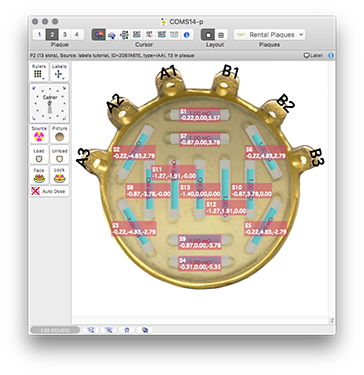Click the blue info icon in Cursor toolbar

[x=187, y=35]
